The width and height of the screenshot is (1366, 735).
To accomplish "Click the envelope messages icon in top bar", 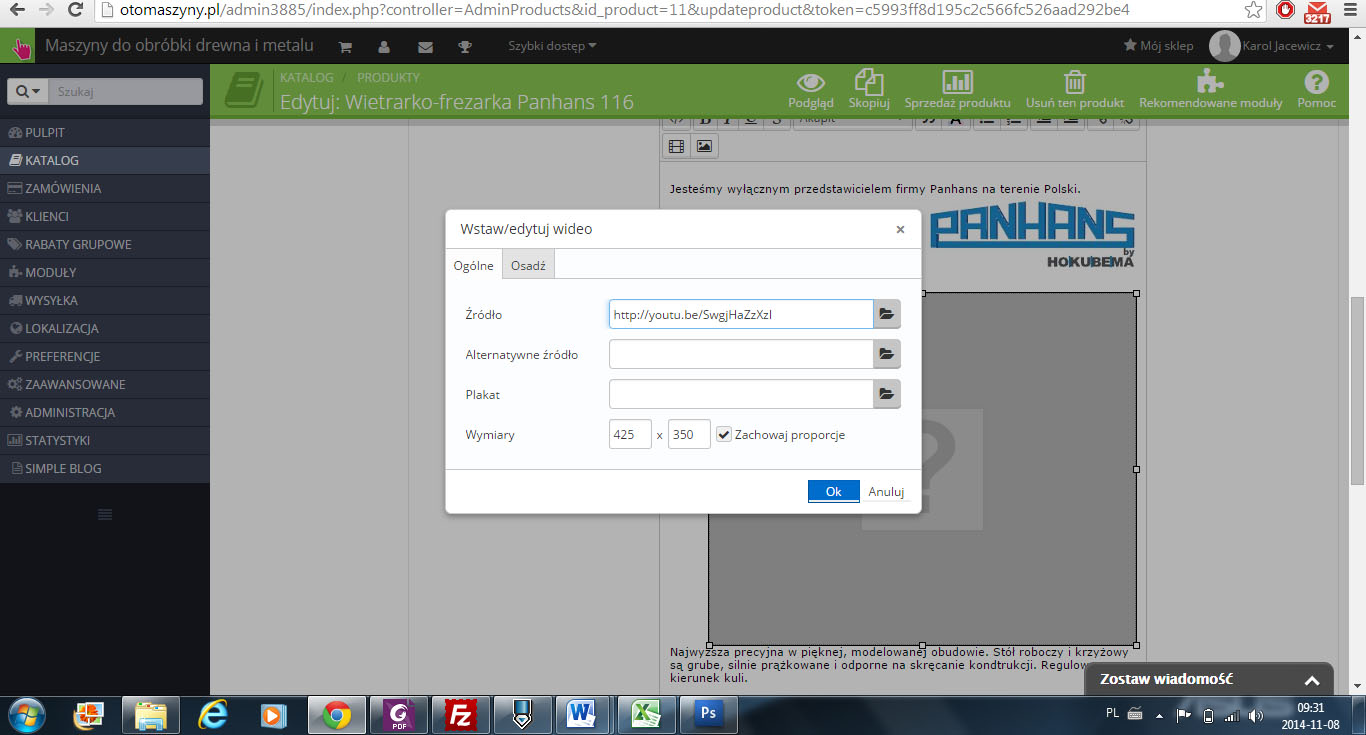I will (425, 46).
